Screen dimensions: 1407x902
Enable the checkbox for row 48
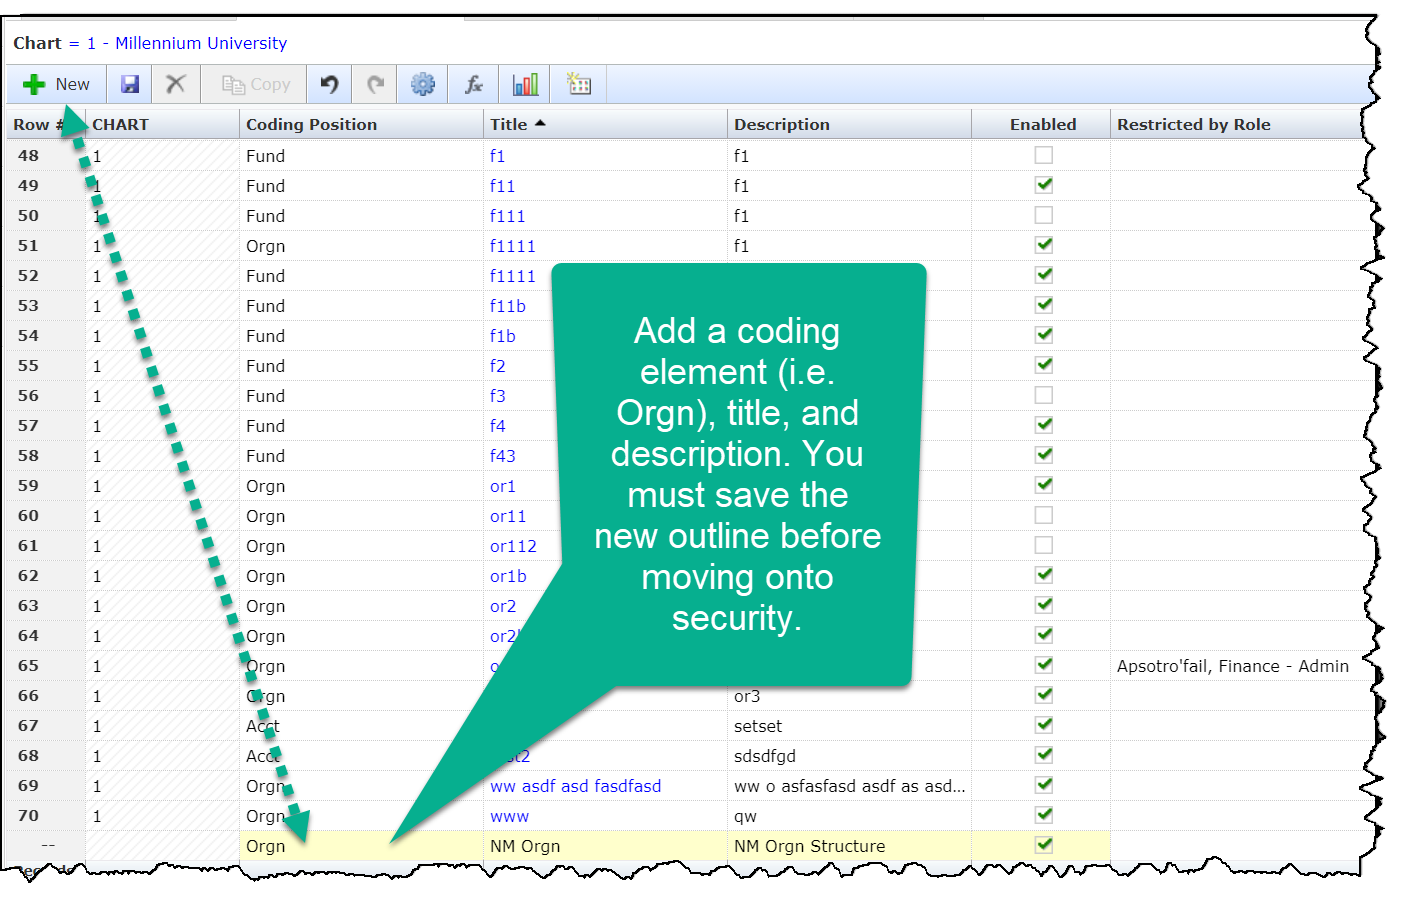pyautogui.click(x=1043, y=155)
